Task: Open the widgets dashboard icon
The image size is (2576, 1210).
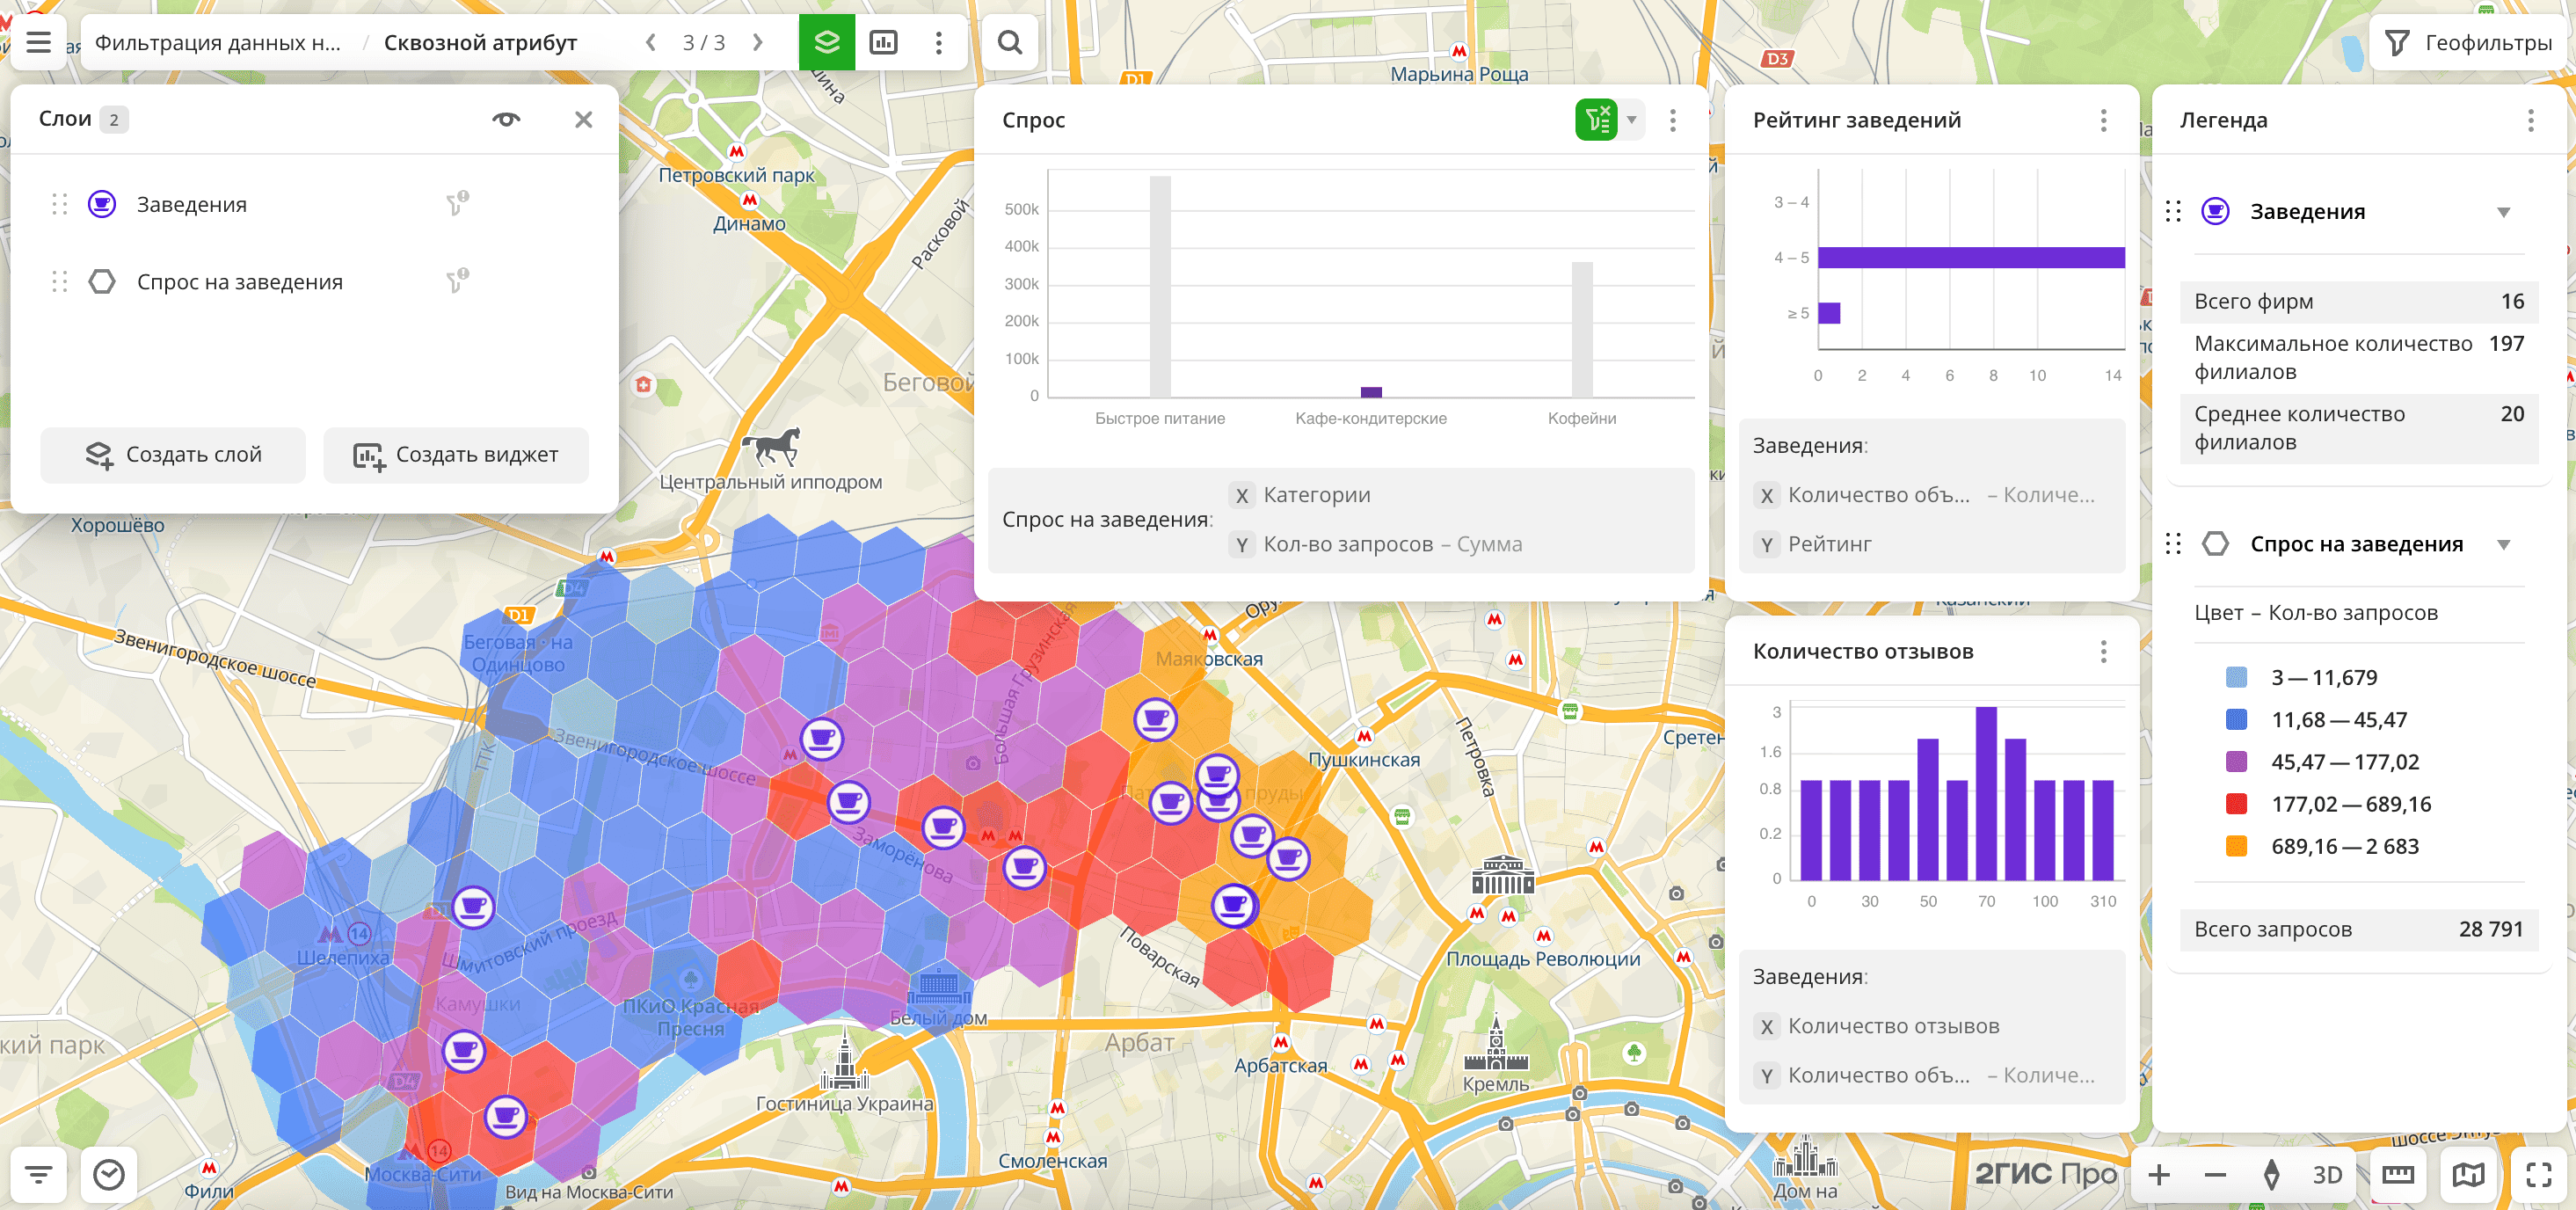Action: tap(884, 42)
